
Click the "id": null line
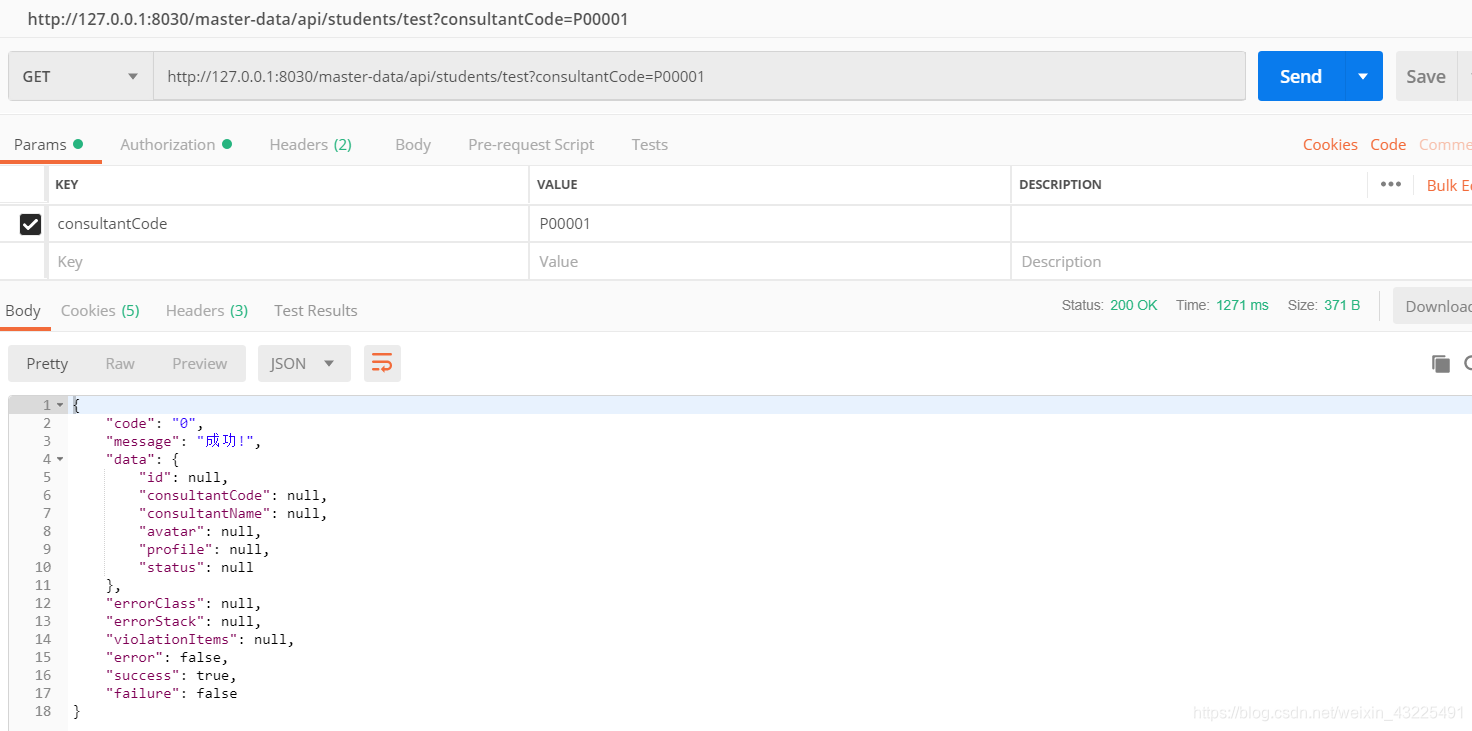183,477
